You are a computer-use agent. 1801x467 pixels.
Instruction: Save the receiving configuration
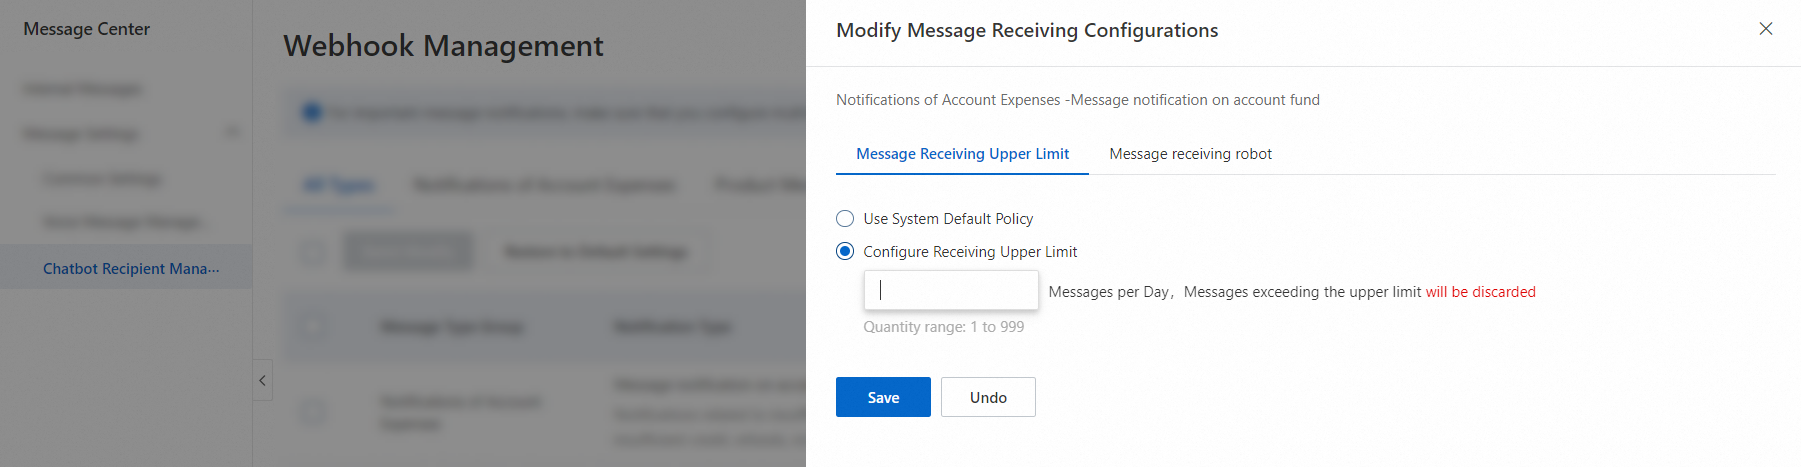(x=883, y=397)
